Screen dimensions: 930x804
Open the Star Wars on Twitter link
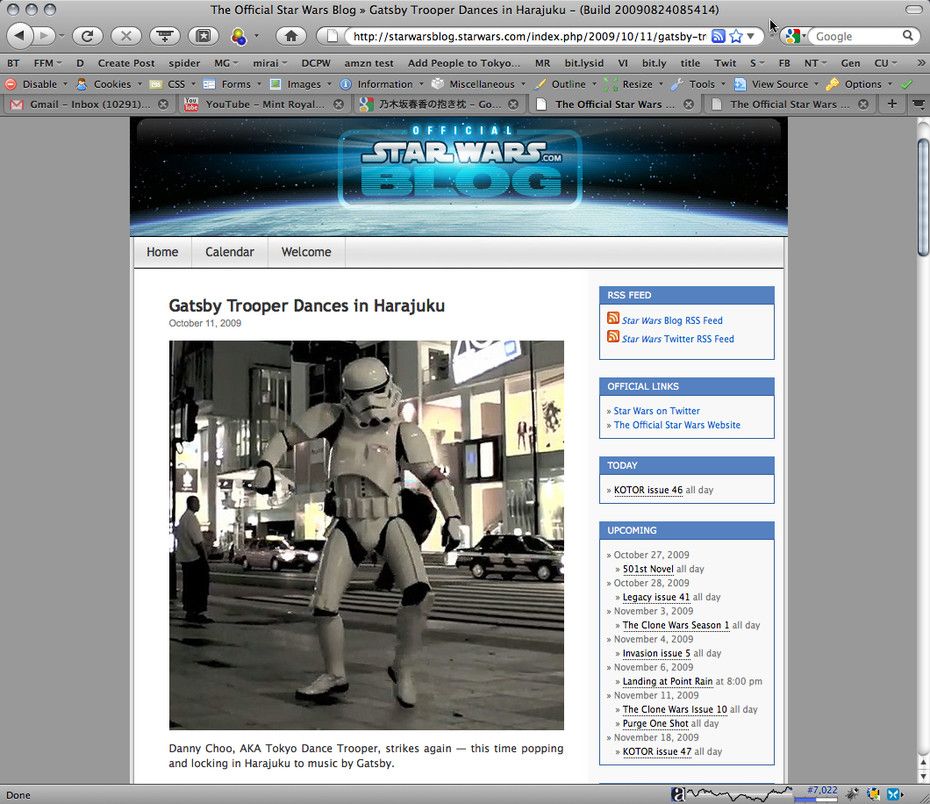tap(657, 411)
